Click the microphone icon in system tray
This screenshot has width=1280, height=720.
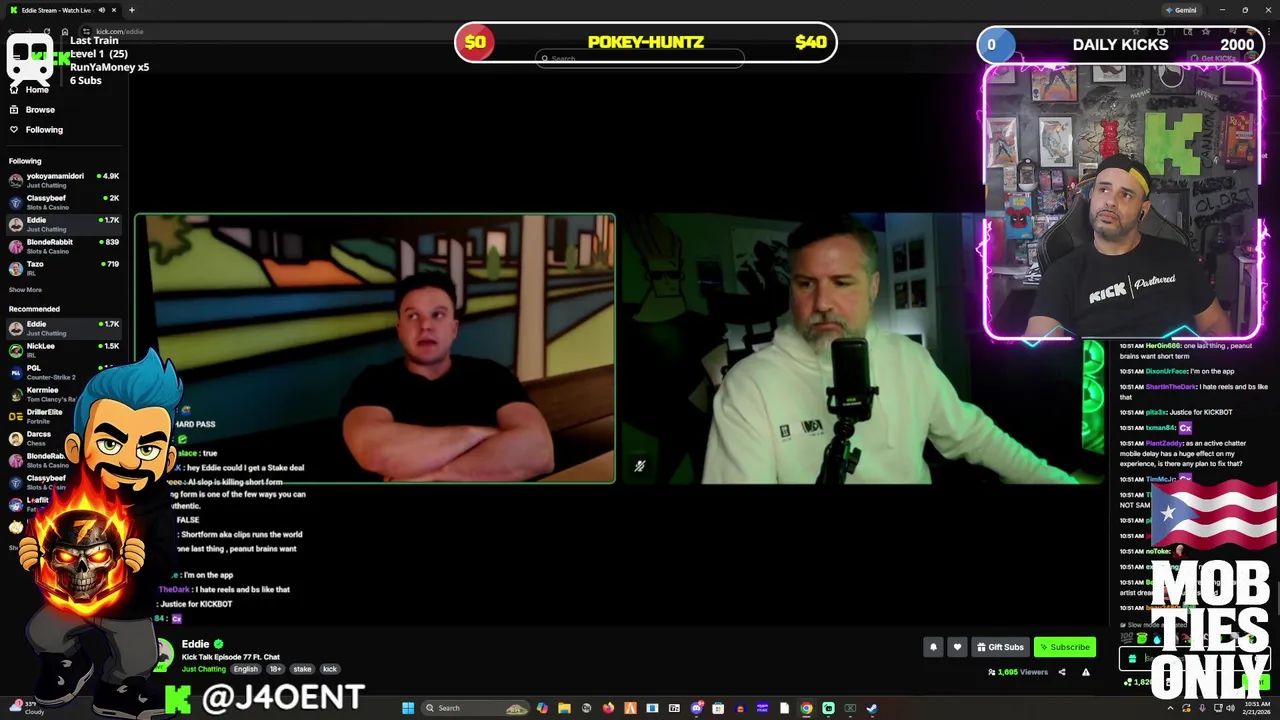pyautogui.click(x=1202, y=708)
